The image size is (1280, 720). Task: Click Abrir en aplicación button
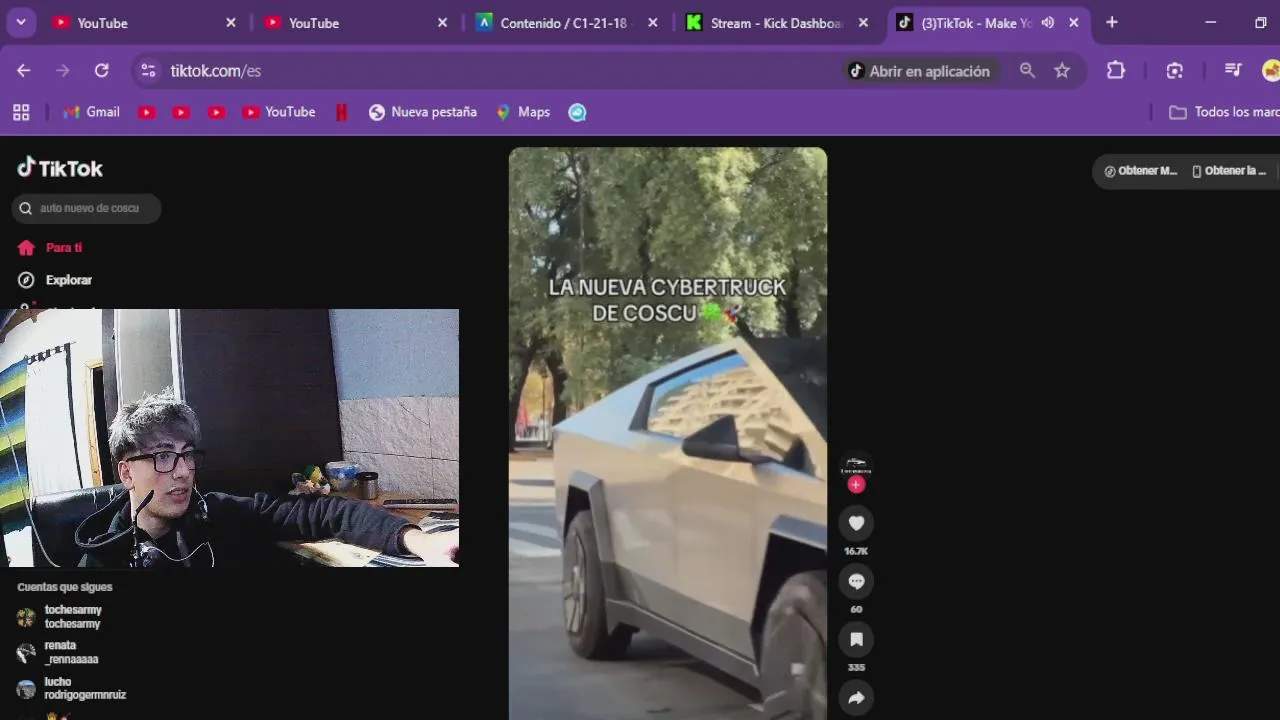click(919, 71)
